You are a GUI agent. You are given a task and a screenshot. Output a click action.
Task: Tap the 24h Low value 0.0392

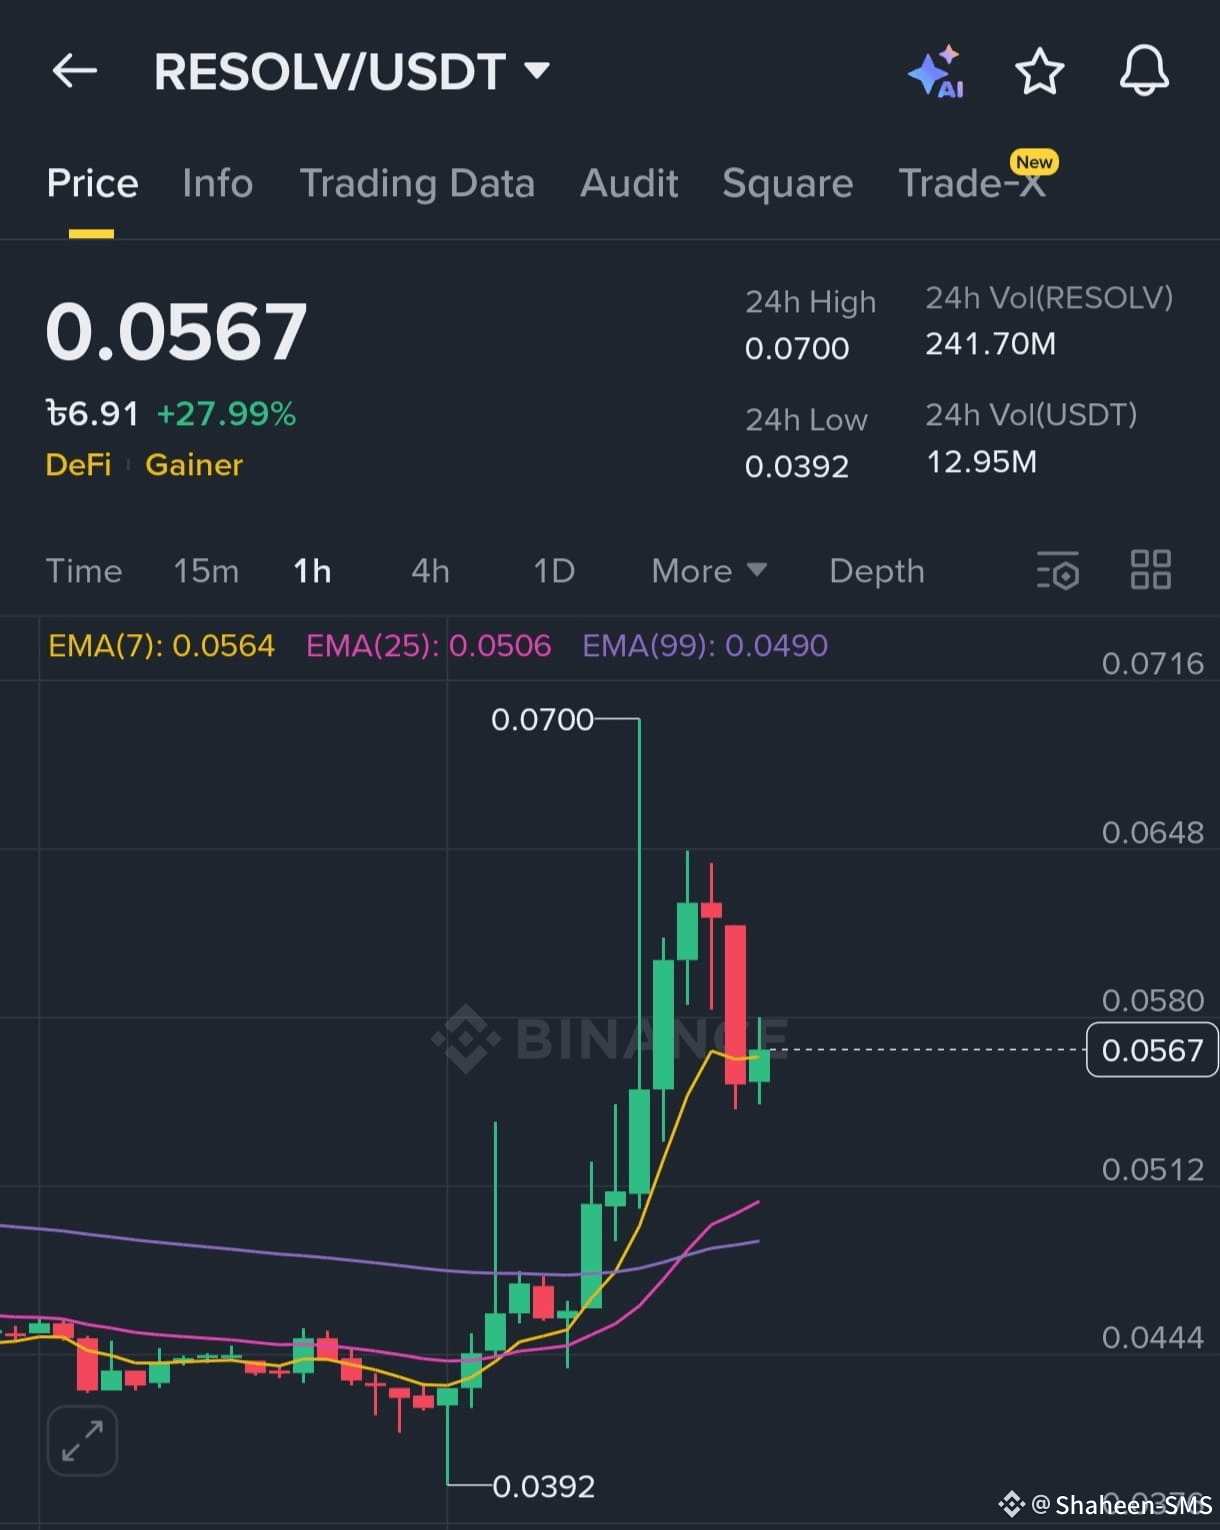point(797,467)
